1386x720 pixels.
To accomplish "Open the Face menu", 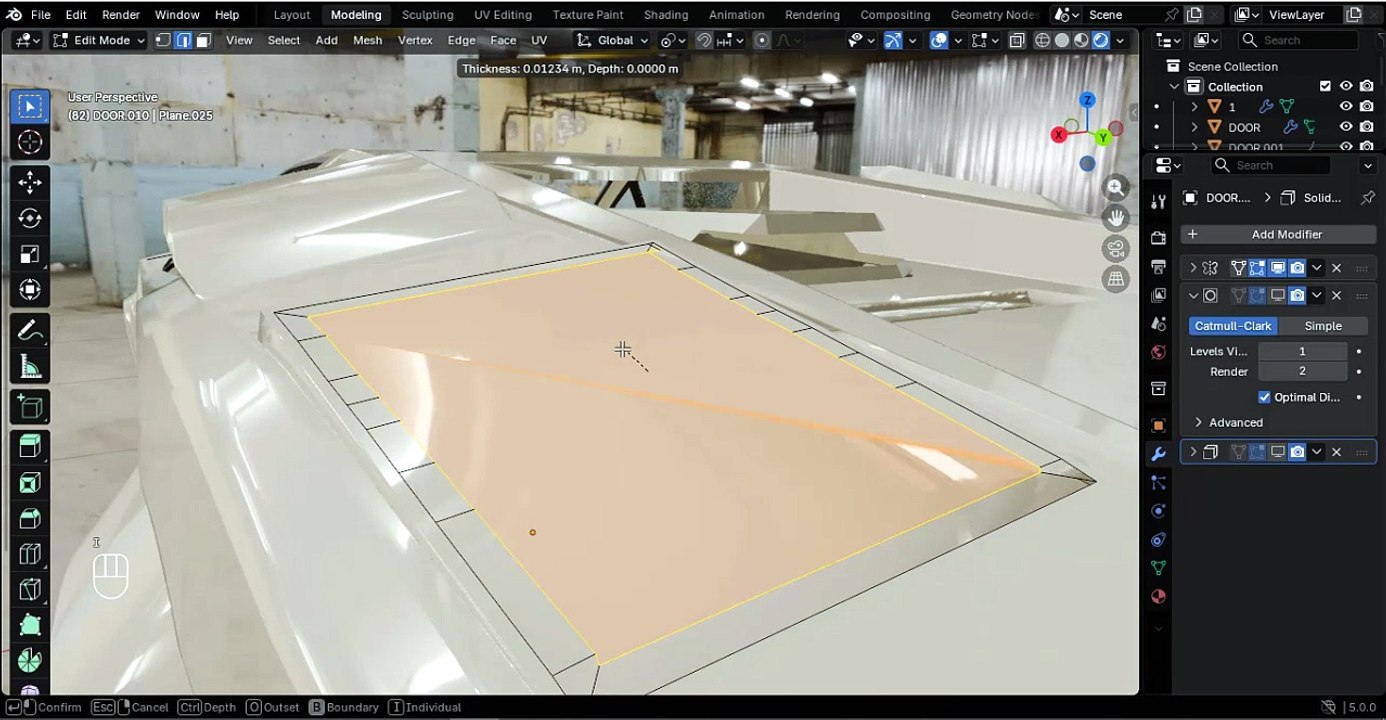I will (x=503, y=40).
